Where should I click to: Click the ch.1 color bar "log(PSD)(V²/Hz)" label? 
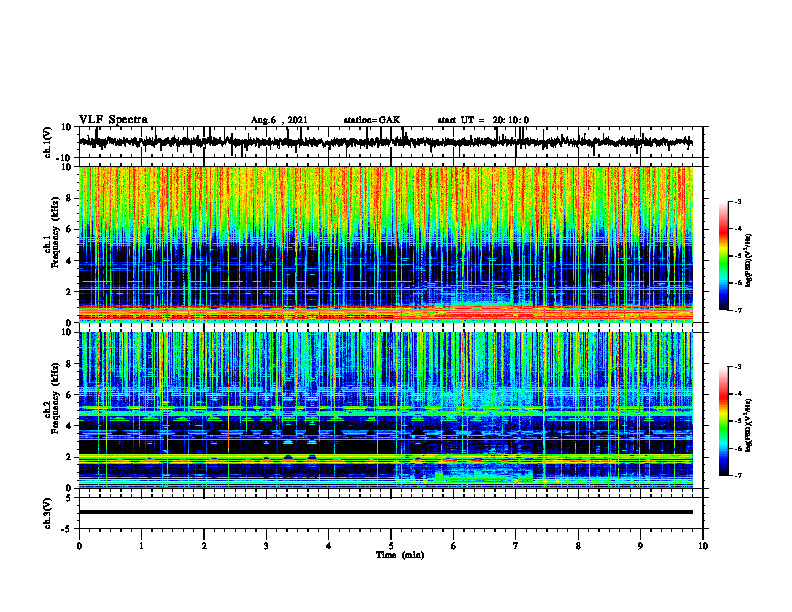(749, 260)
